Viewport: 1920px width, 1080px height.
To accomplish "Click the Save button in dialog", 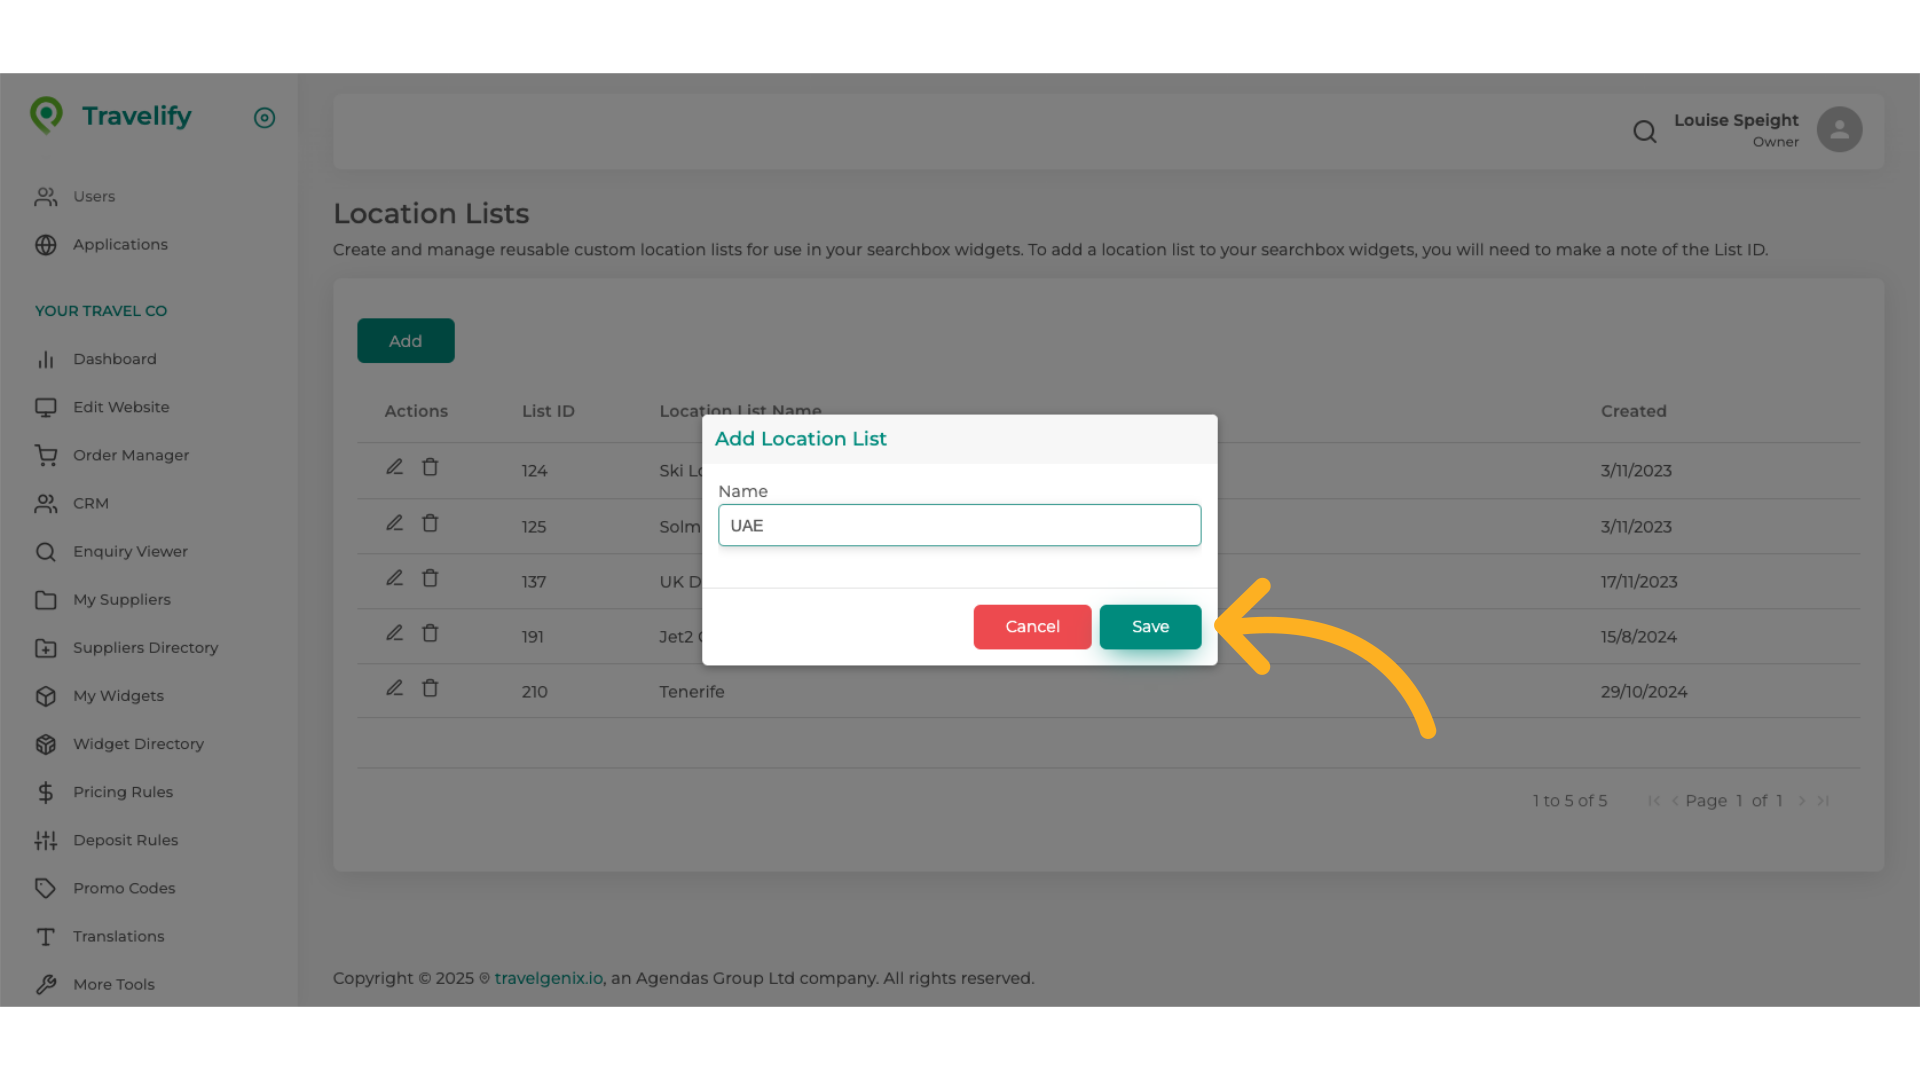I will coord(1150,627).
